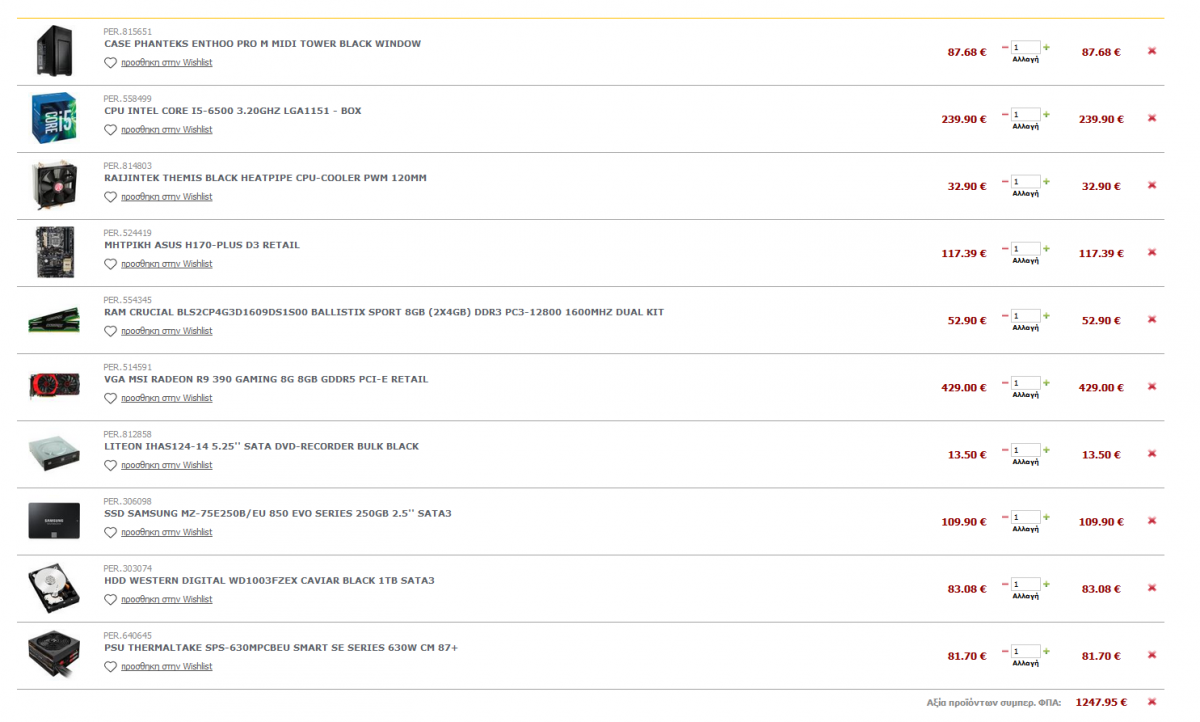This screenshot has height=722, width=1200.
Task: Open MSI Radeon graphics card thumbnail
Action: [53, 386]
